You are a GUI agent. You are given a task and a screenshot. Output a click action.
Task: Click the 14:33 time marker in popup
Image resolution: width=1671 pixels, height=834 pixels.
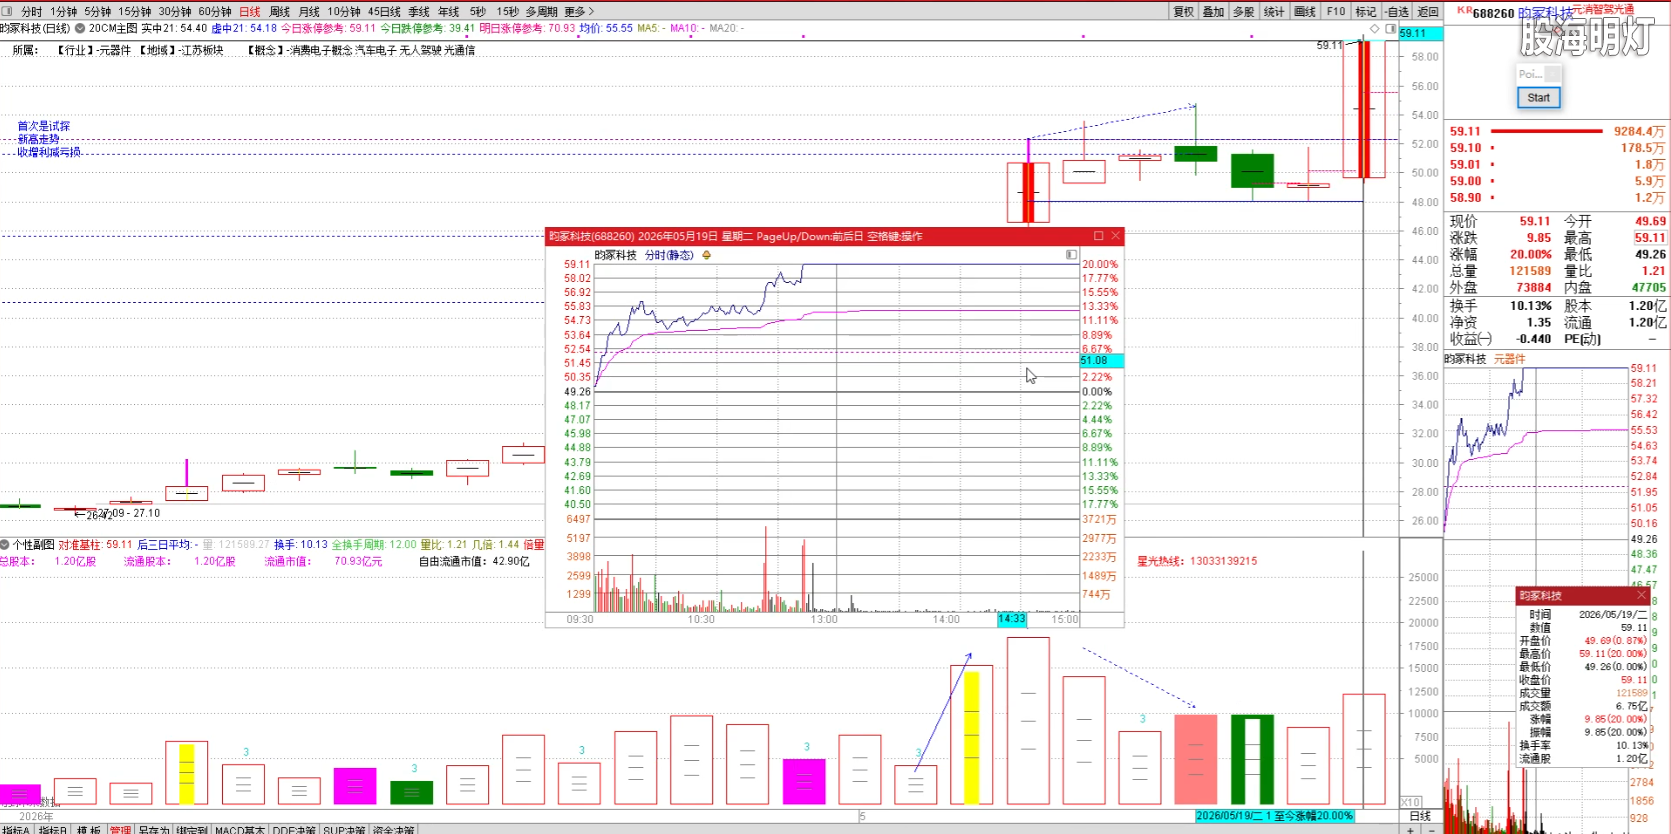[1012, 619]
